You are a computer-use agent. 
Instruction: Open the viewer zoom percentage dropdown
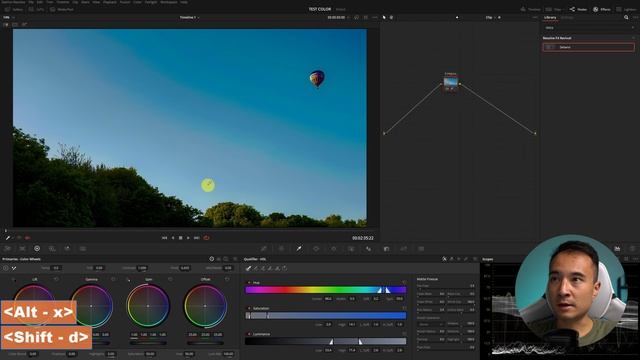[x=8, y=18]
